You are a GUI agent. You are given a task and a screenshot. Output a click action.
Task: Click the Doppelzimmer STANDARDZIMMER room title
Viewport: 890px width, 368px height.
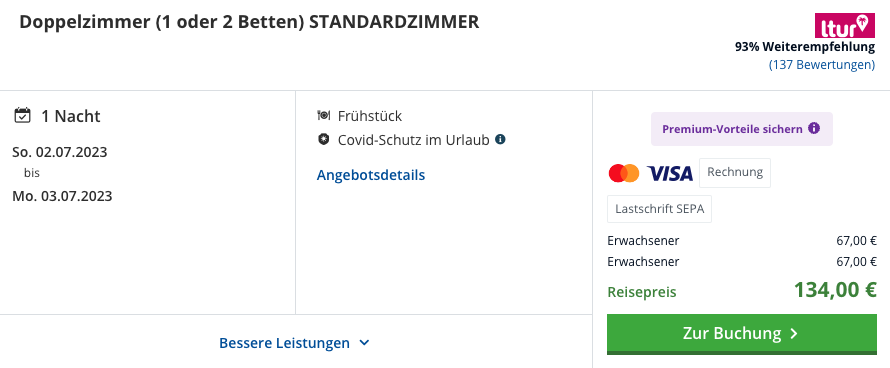pyautogui.click(x=249, y=22)
